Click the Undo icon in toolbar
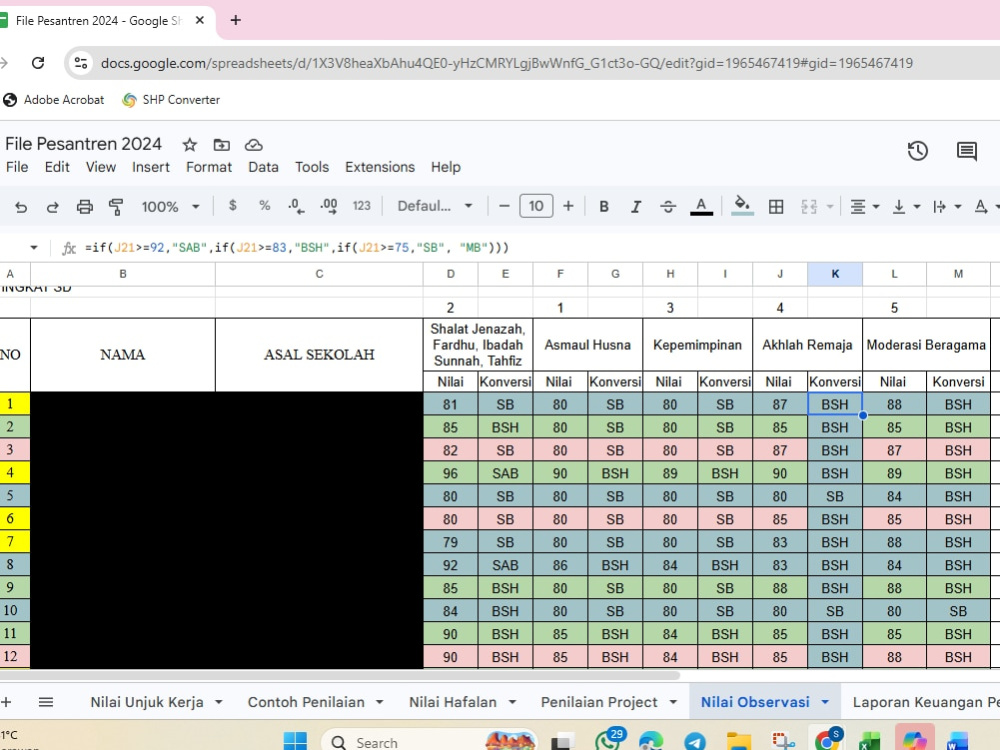 [x=21, y=207]
